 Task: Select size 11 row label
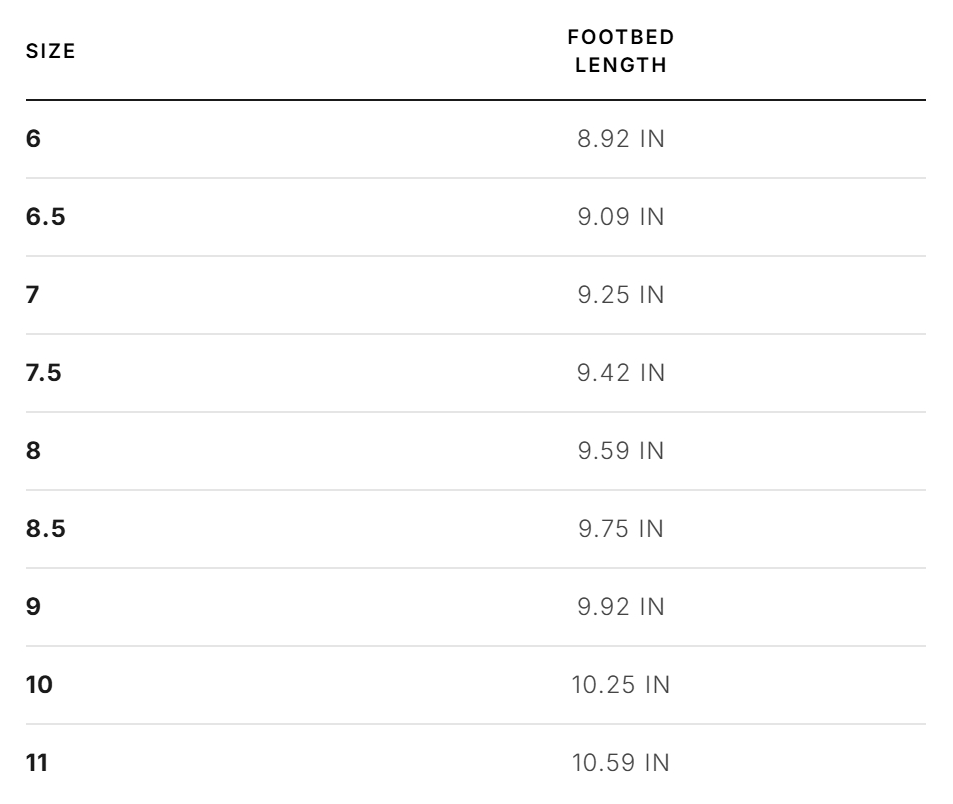click(37, 763)
